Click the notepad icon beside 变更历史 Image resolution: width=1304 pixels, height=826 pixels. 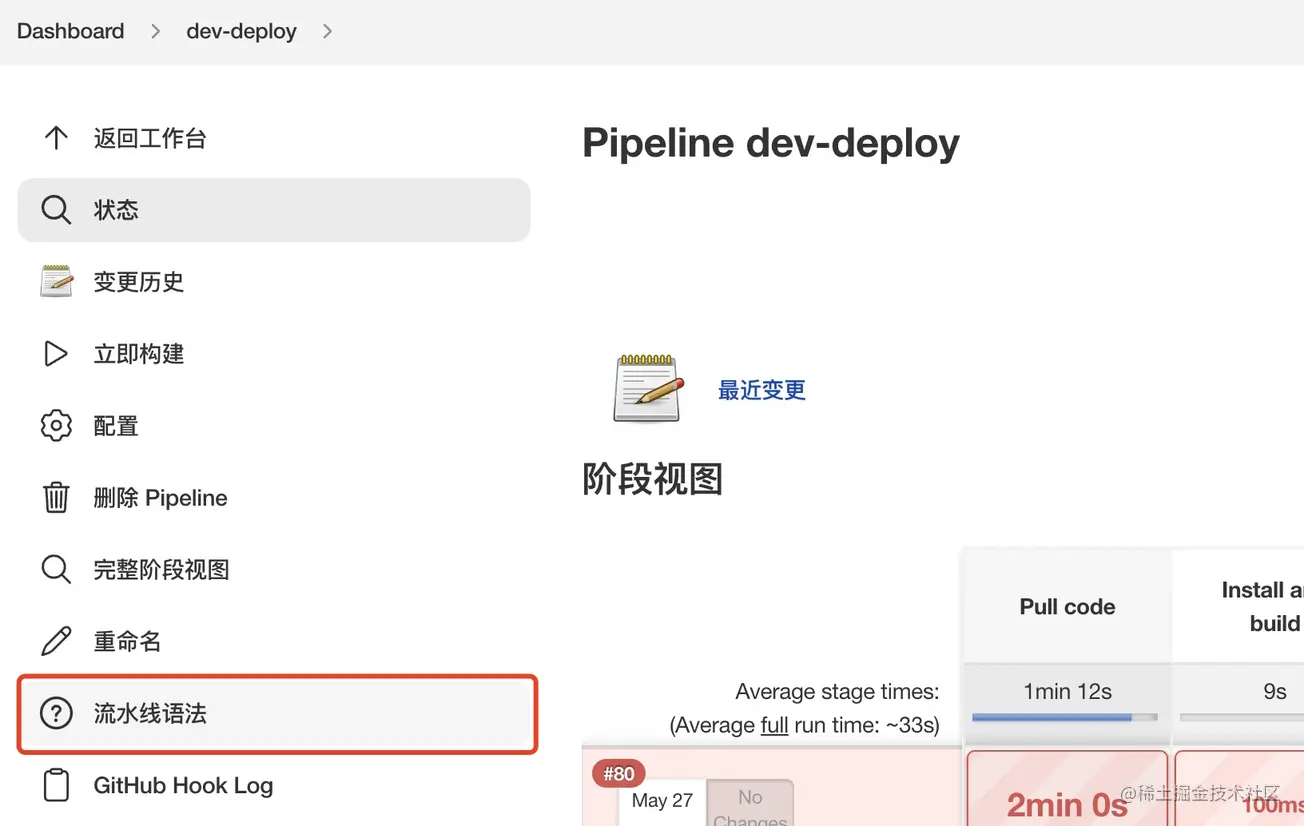tap(56, 282)
